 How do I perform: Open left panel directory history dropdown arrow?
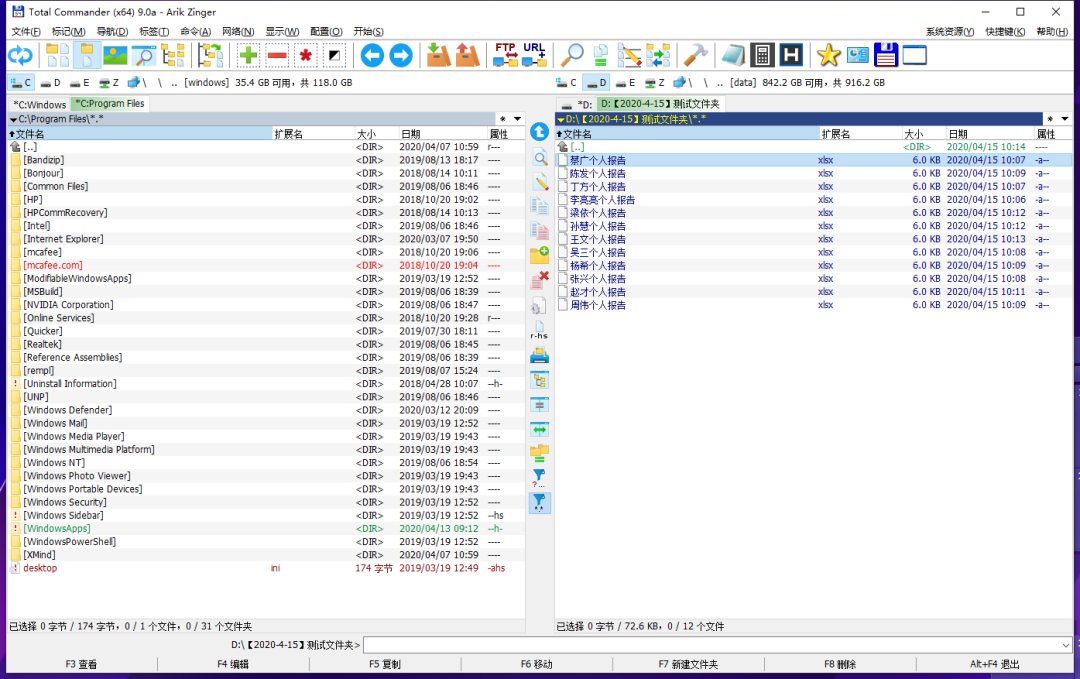(517, 119)
